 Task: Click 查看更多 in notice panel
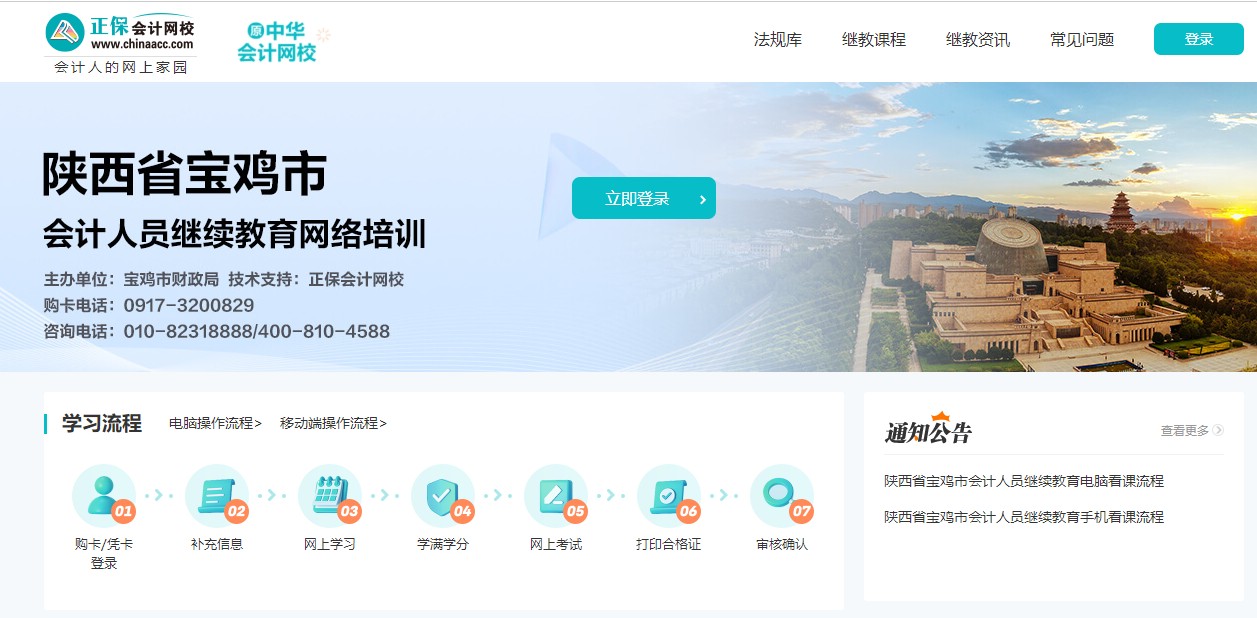[x=1191, y=431]
